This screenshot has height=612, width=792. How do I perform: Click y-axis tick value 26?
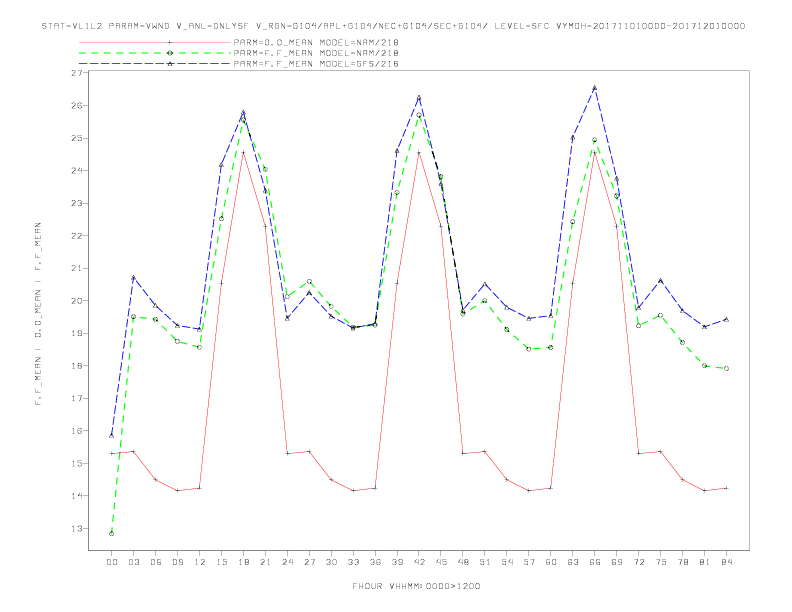click(76, 106)
